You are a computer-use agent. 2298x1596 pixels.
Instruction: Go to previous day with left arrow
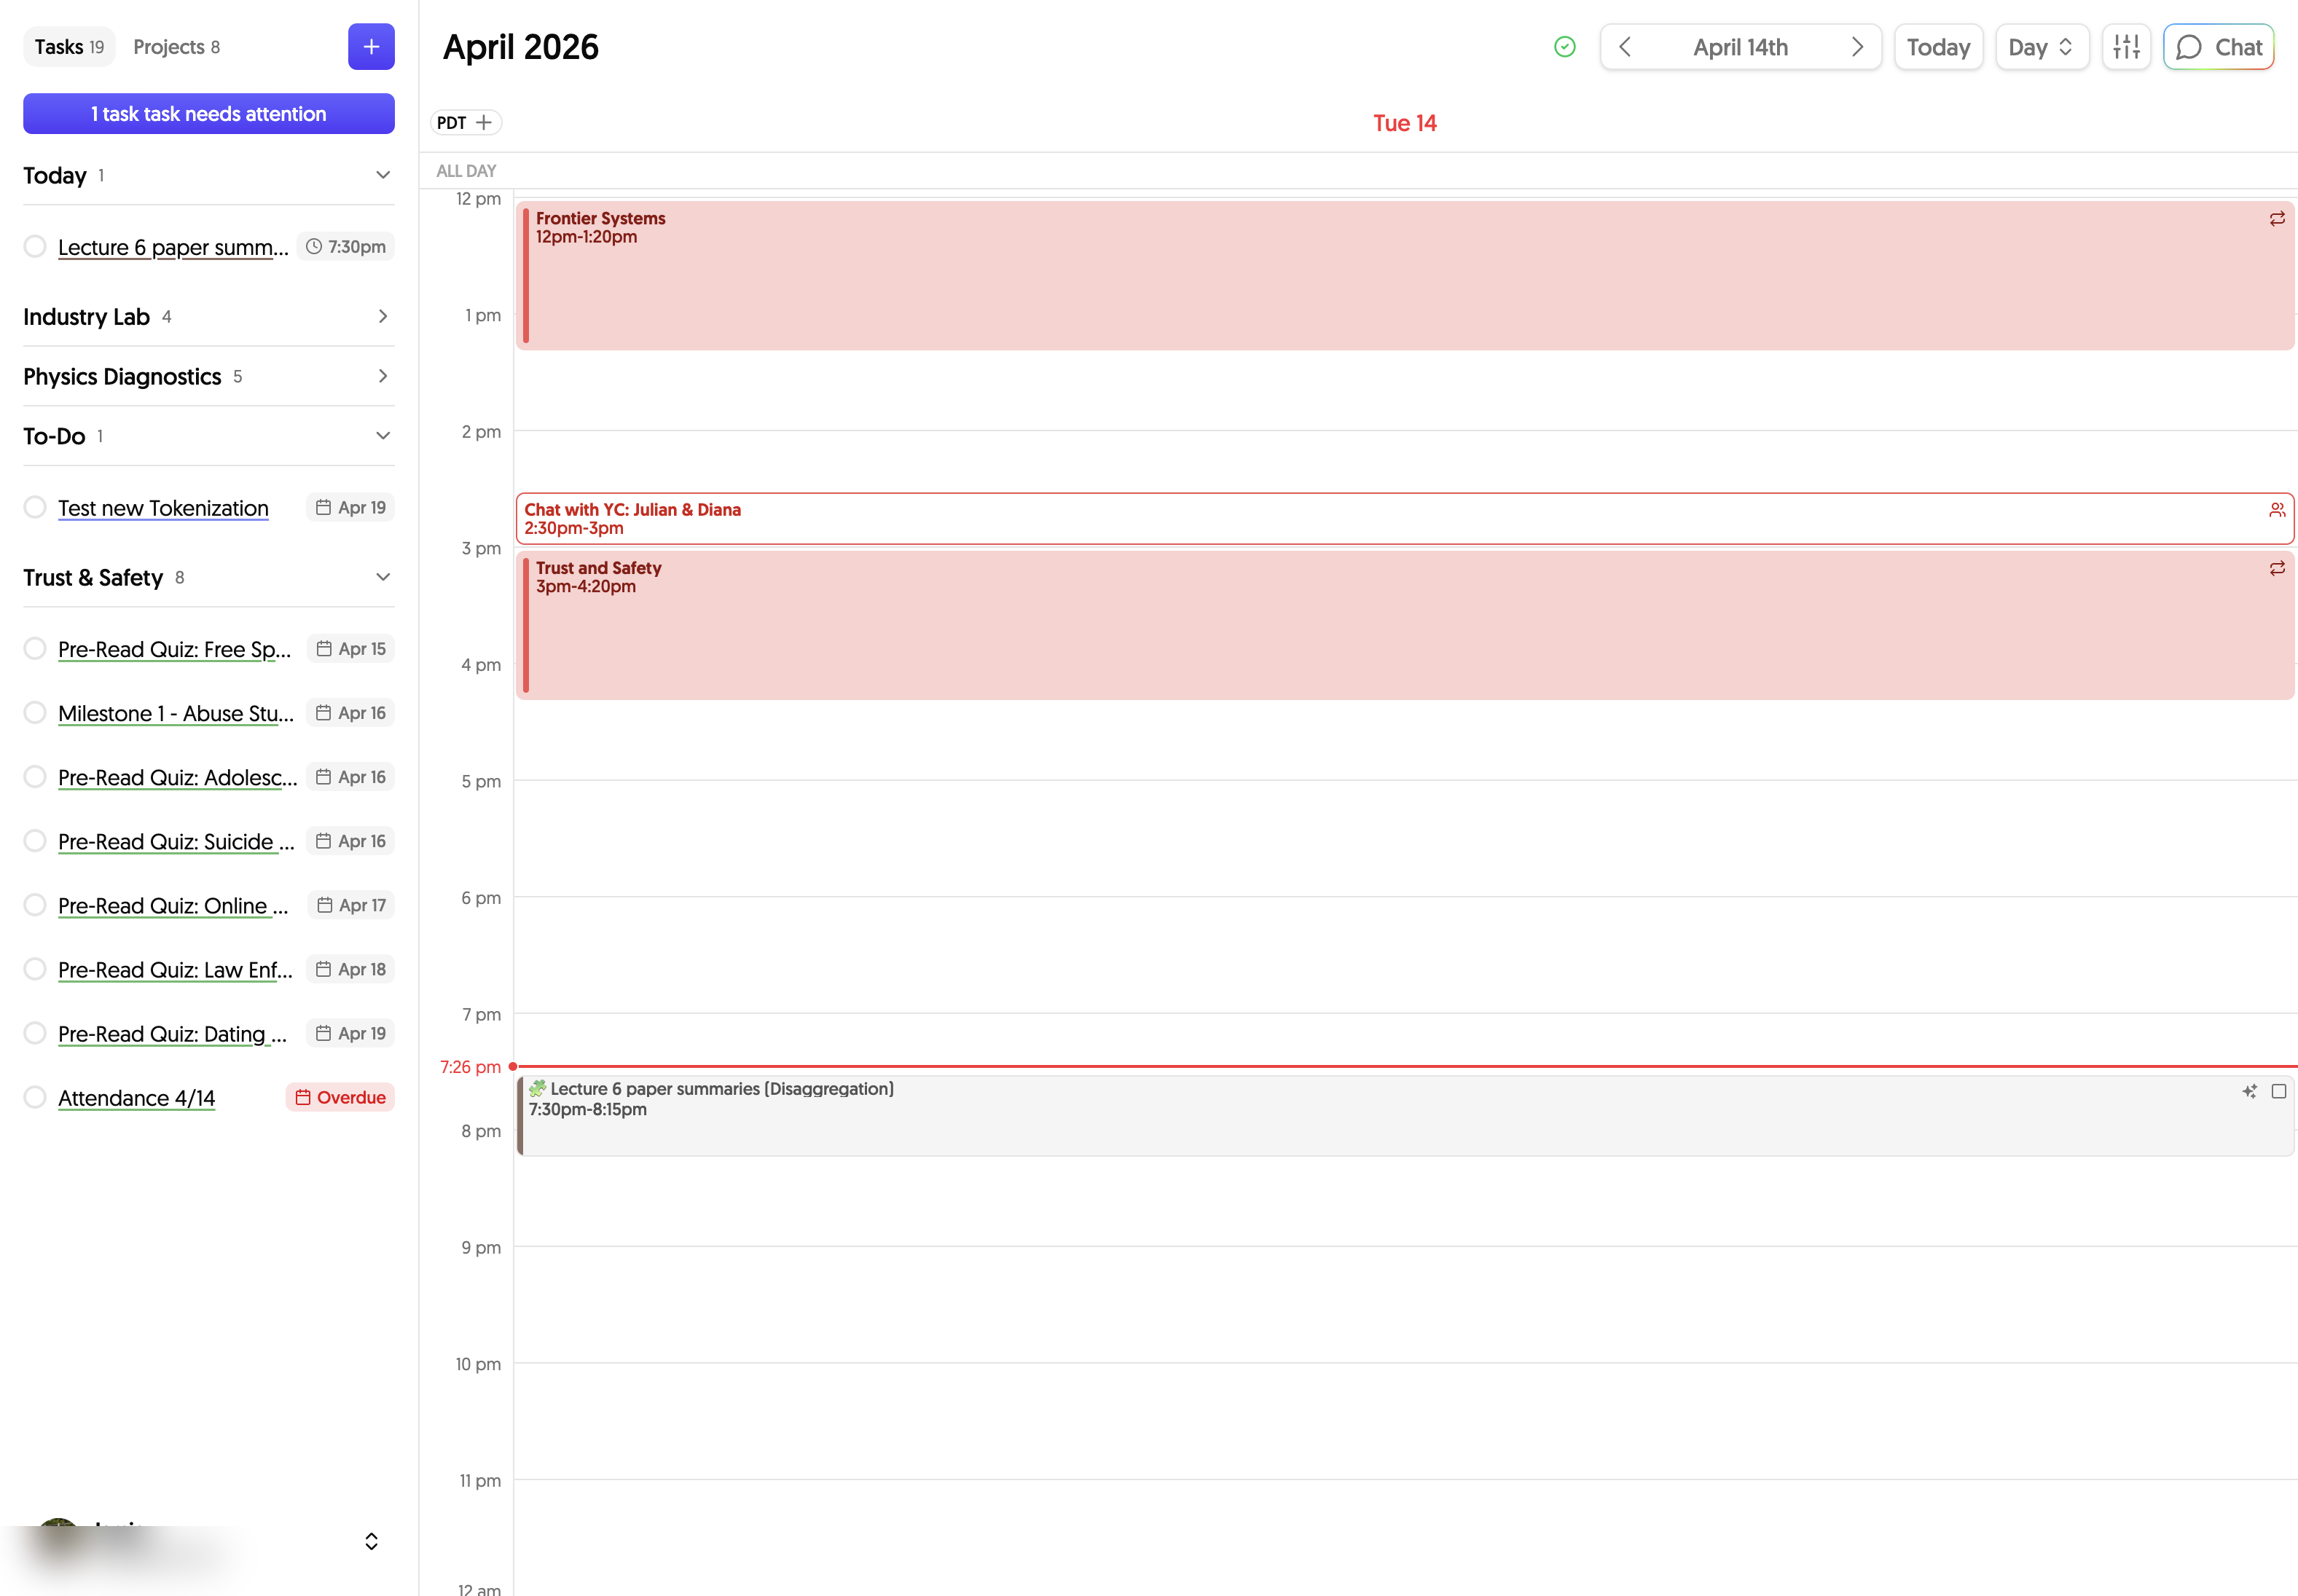[1625, 47]
